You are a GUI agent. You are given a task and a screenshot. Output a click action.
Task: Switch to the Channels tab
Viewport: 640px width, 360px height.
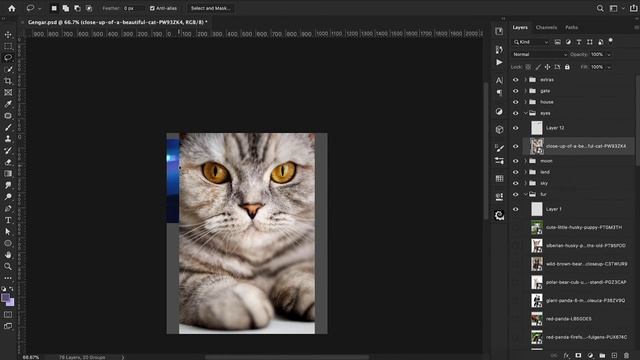[x=546, y=27]
